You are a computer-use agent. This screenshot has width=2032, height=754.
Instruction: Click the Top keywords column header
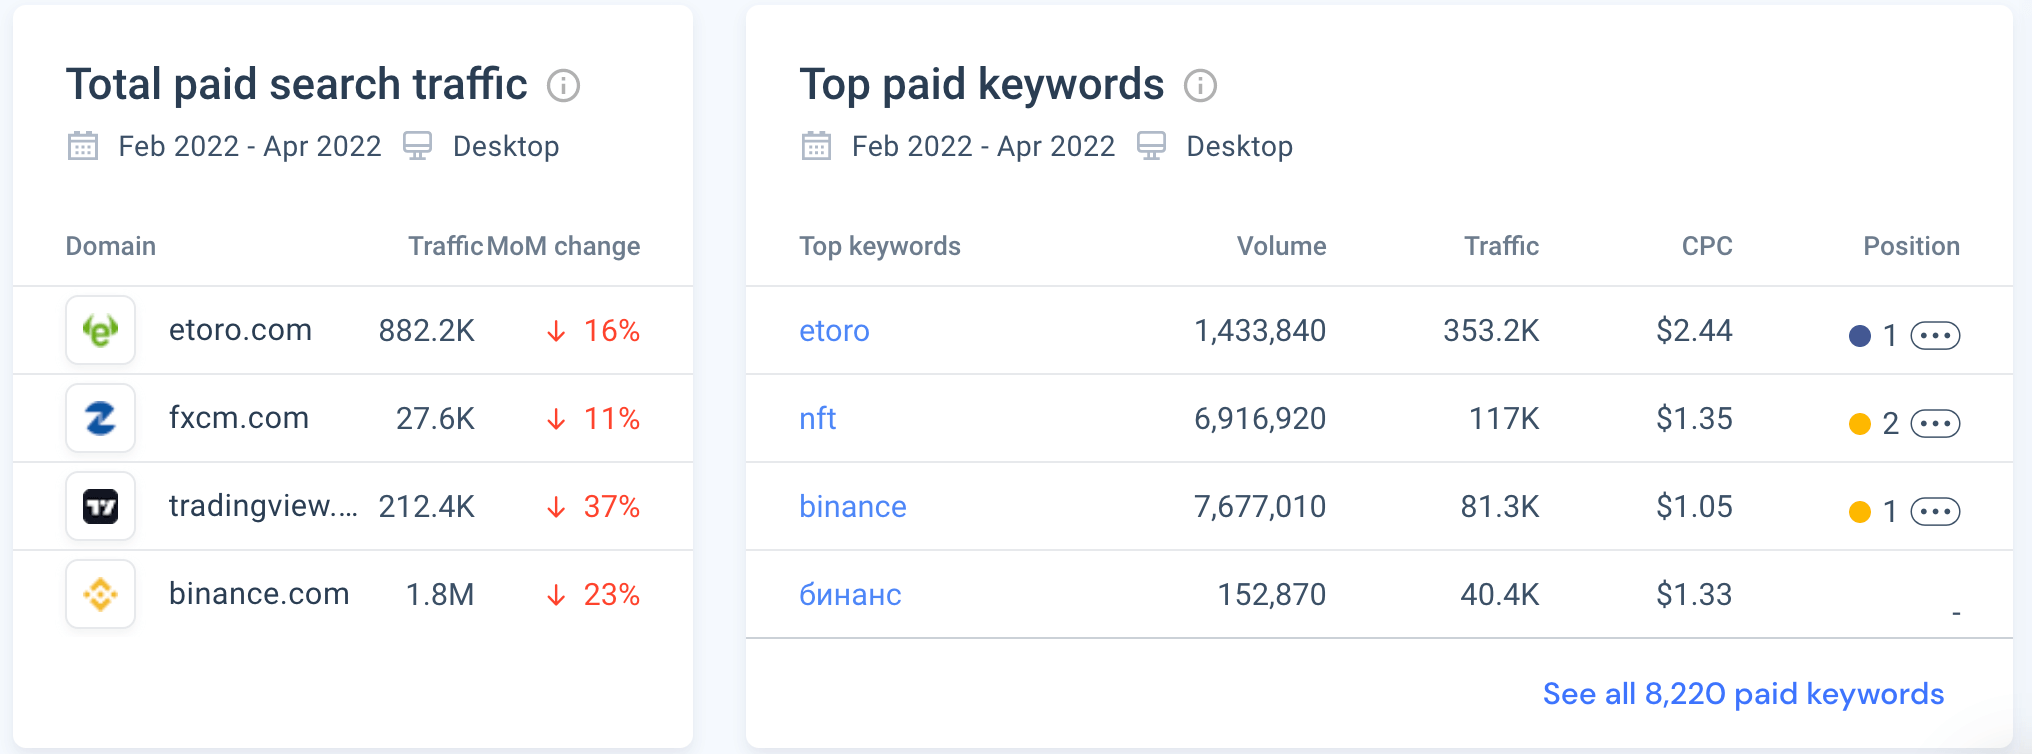click(x=880, y=246)
